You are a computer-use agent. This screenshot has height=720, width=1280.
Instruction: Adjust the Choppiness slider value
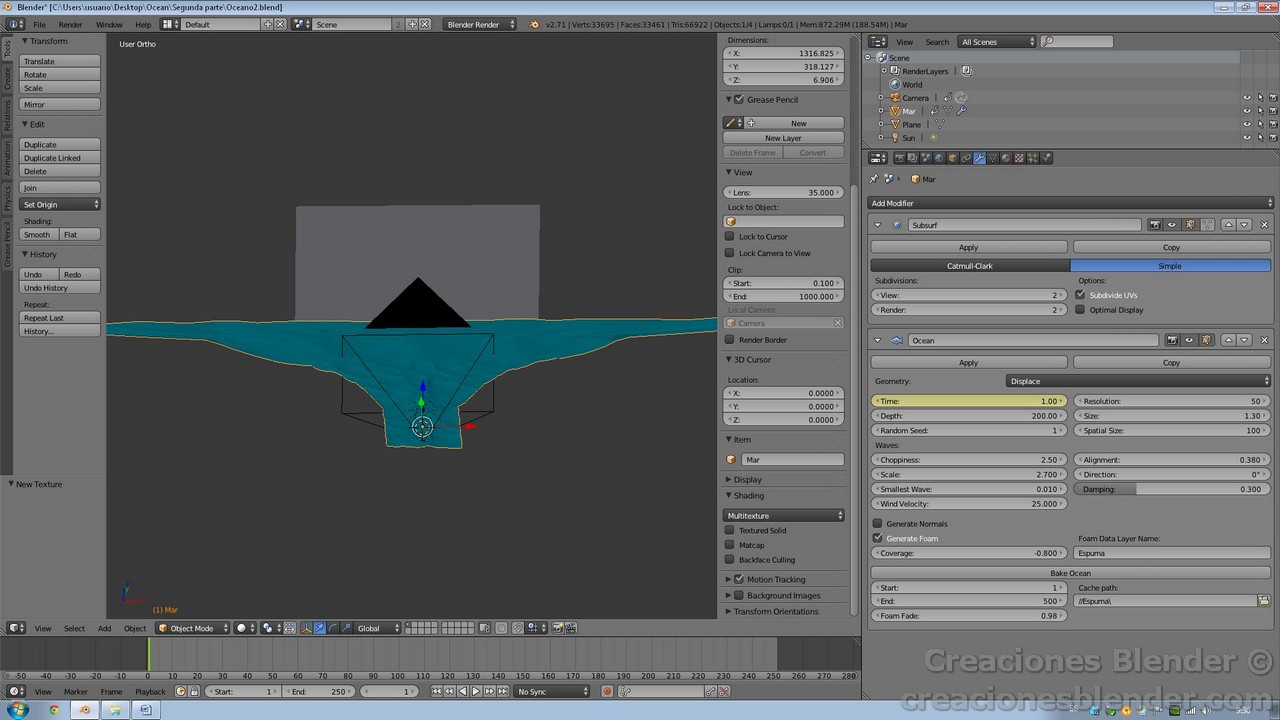tap(968, 459)
